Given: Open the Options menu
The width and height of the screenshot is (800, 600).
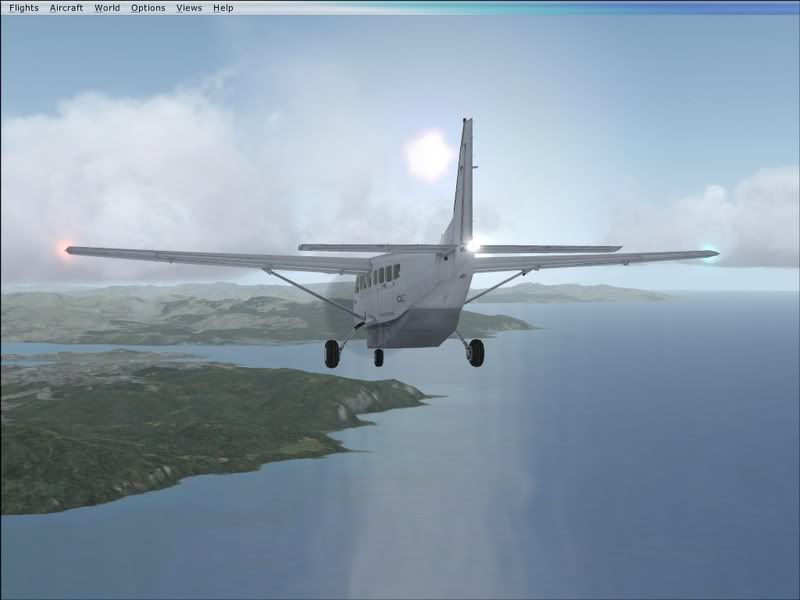Looking at the screenshot, I should click(148, 8).
